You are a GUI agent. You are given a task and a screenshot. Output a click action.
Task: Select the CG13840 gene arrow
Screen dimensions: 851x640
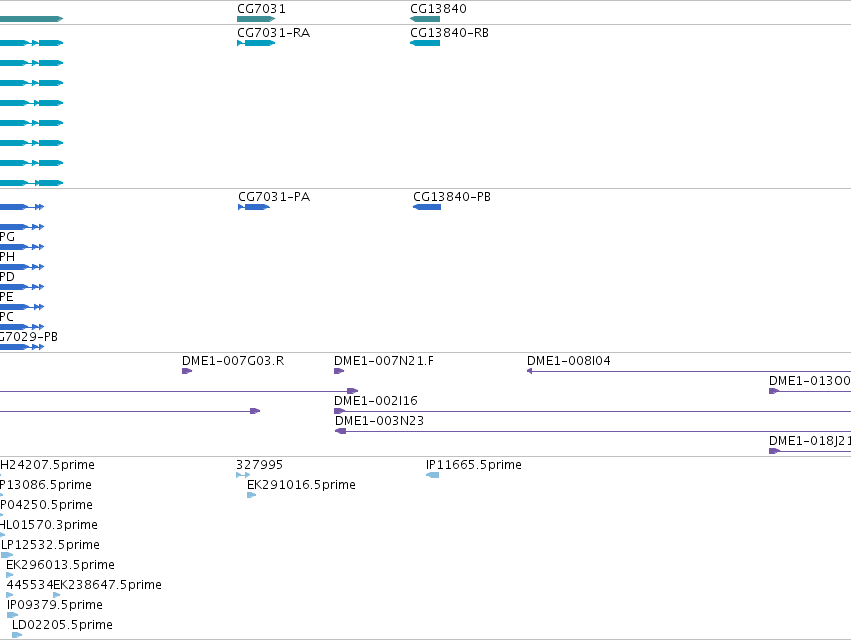425,19
